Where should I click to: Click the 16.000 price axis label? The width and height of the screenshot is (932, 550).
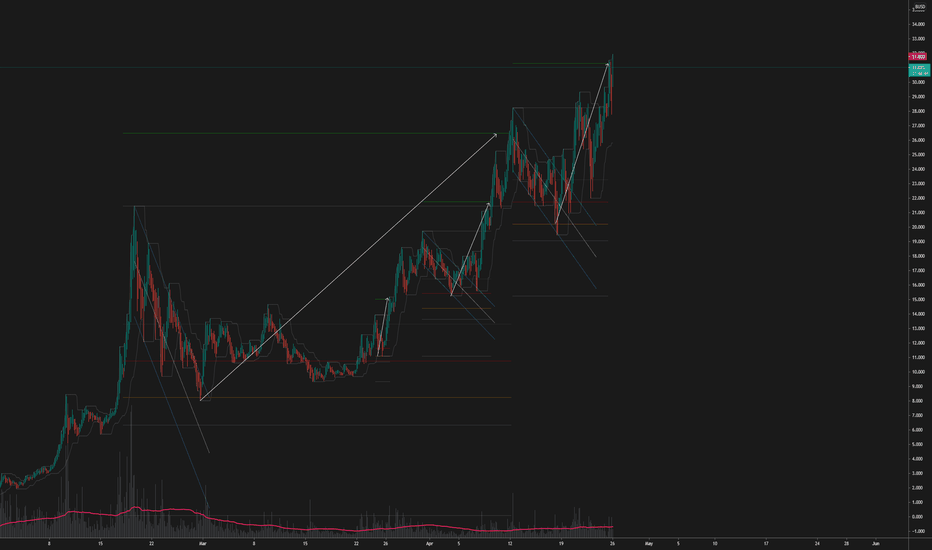918,285
